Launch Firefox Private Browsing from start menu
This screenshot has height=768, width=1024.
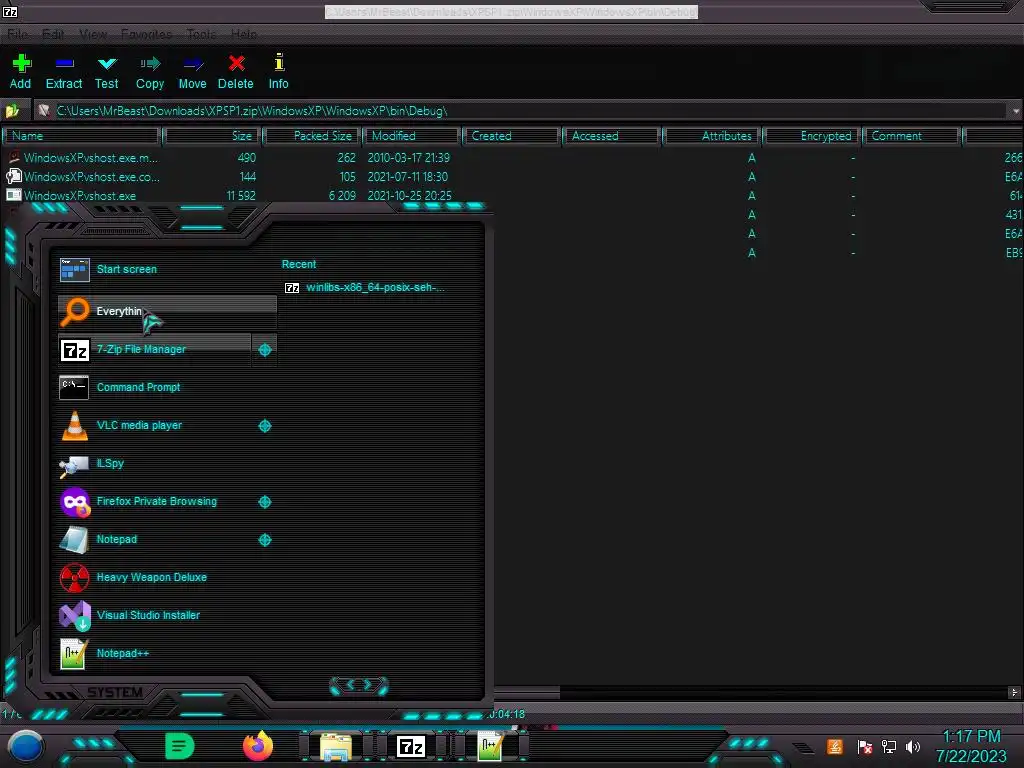tap(155, 502)
